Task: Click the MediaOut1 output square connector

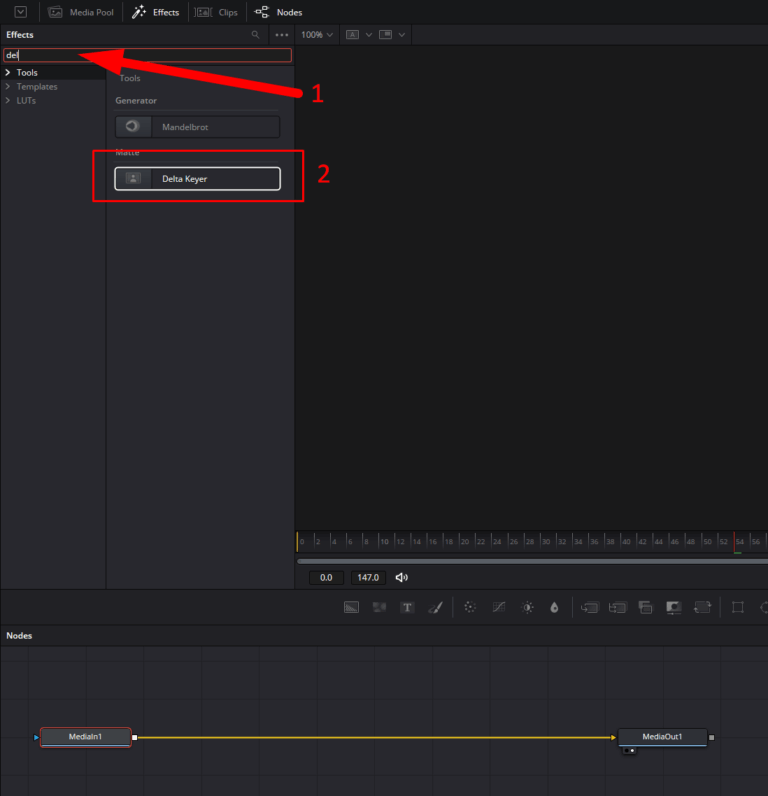Action: pyautogui.click(x=712, y=737)
